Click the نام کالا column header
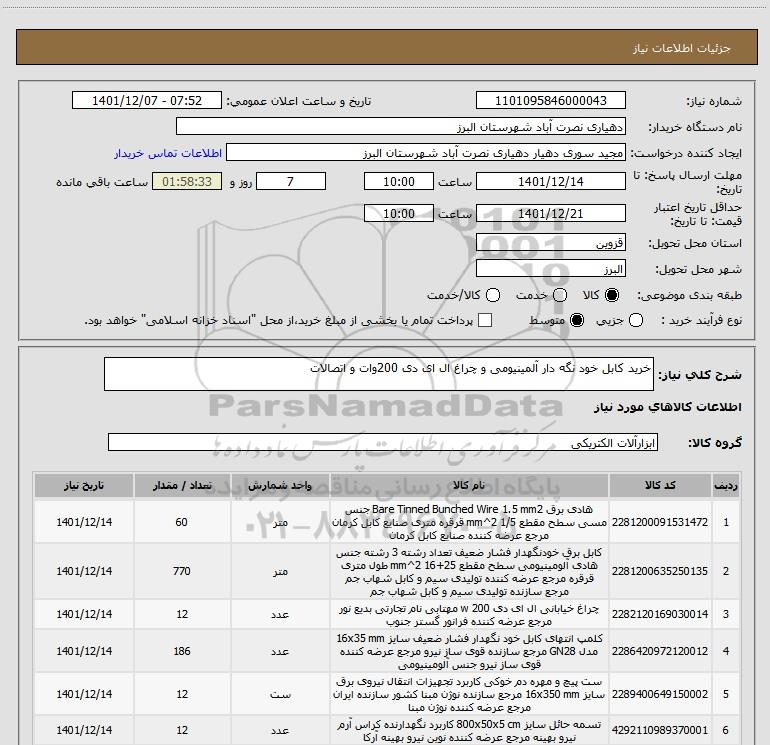The width and height of the screenshot is (770, 745). [469, 486]
